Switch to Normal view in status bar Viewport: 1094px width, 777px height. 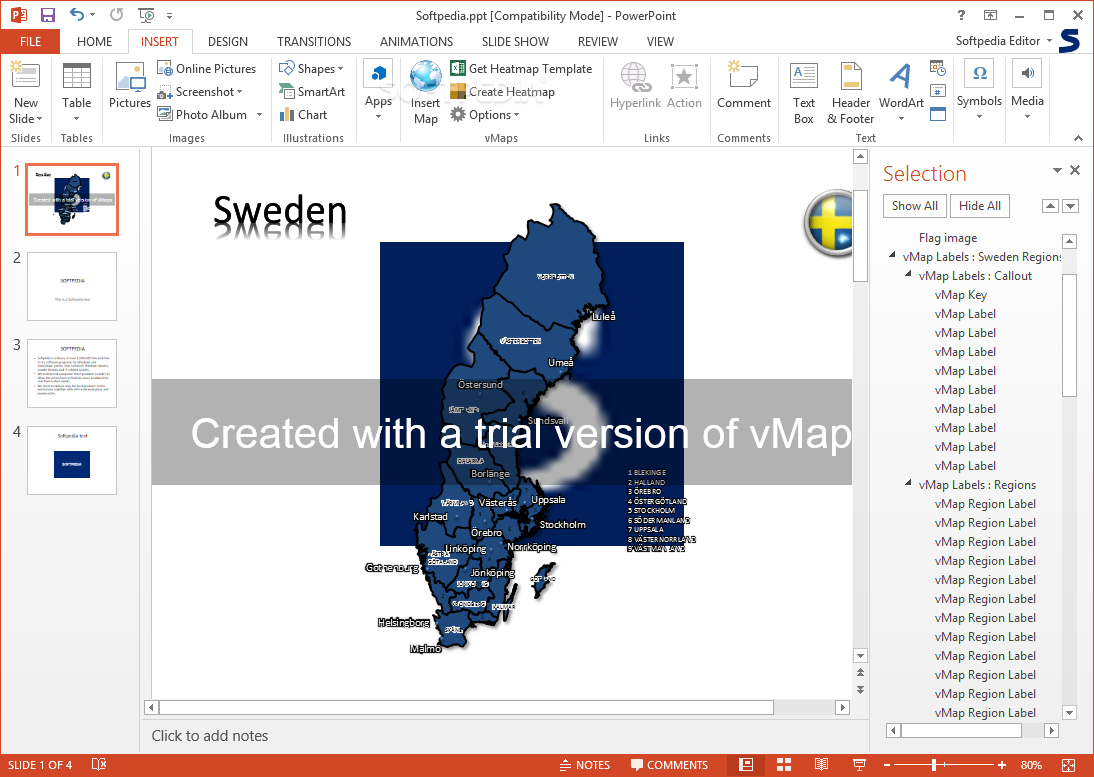pos(746,765)
